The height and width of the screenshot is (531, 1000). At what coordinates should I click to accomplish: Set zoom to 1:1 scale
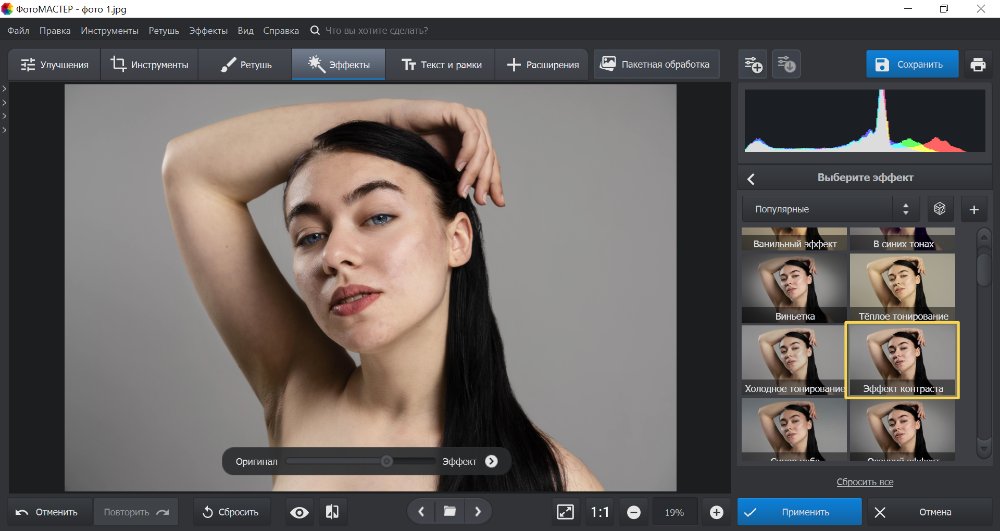point(600,512)
